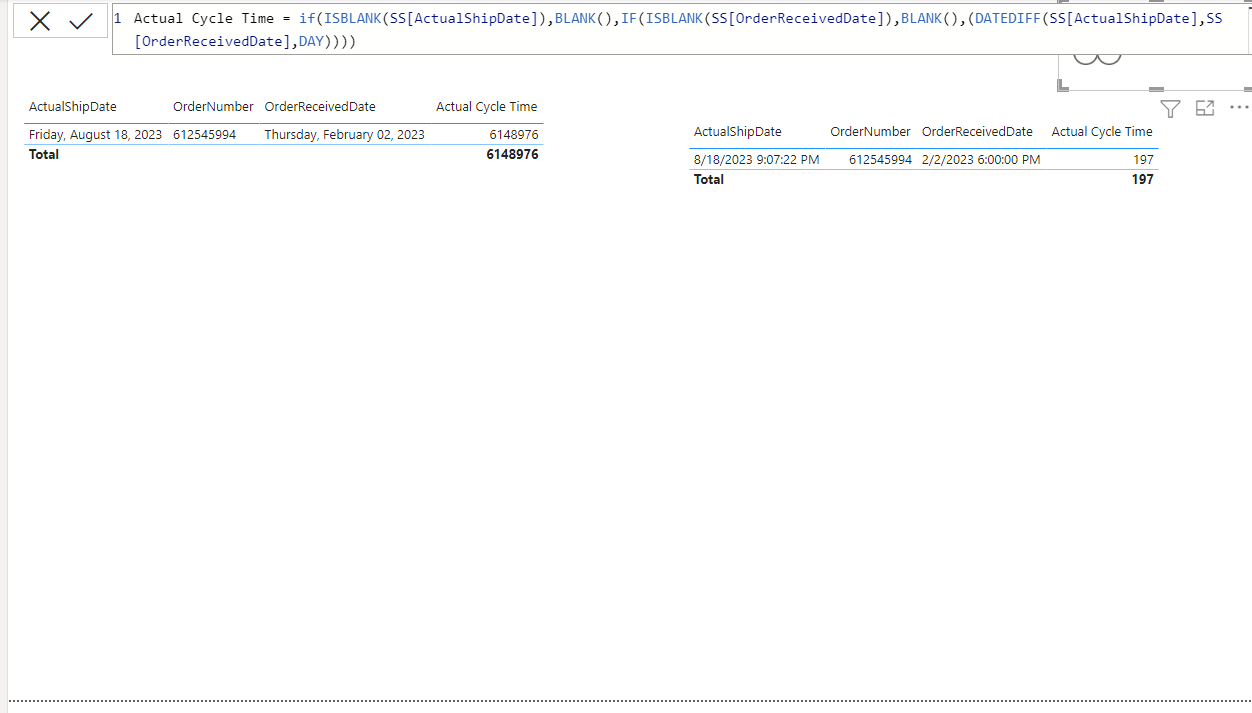The width and height of the screenshot is (1252, 713).
Task: Select the 197 value in the data row
Action: tap(1143, 159)
